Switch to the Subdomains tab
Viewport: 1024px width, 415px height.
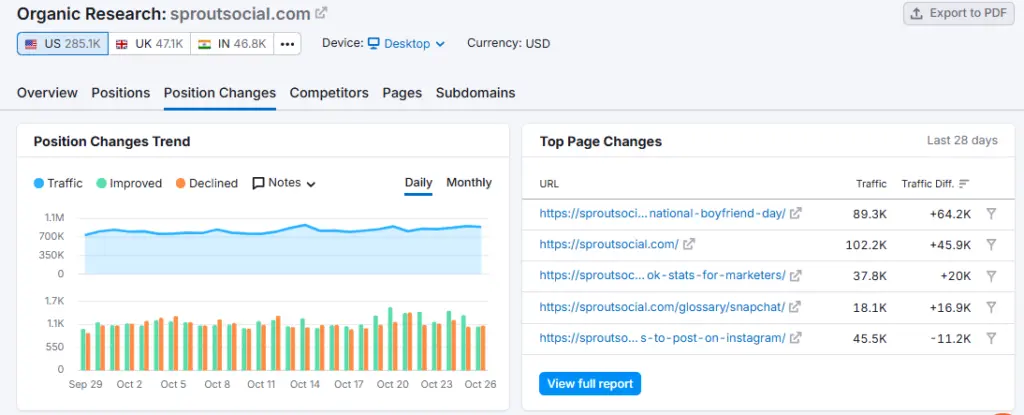coord(475,93)
